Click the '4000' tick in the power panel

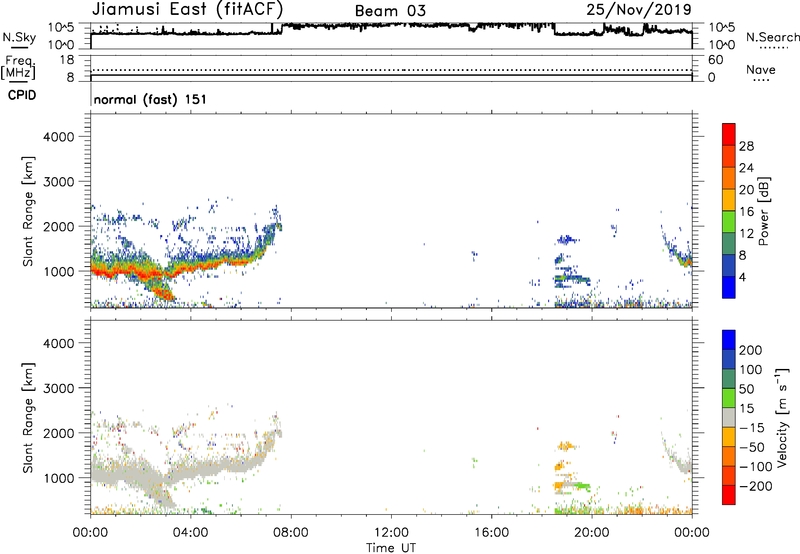(x=59, y=137)
